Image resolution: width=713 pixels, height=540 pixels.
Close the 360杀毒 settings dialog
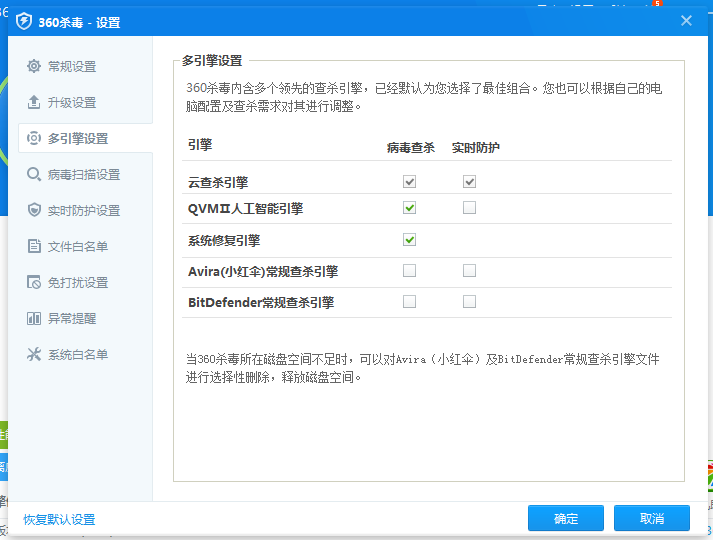tap(686, 20)
